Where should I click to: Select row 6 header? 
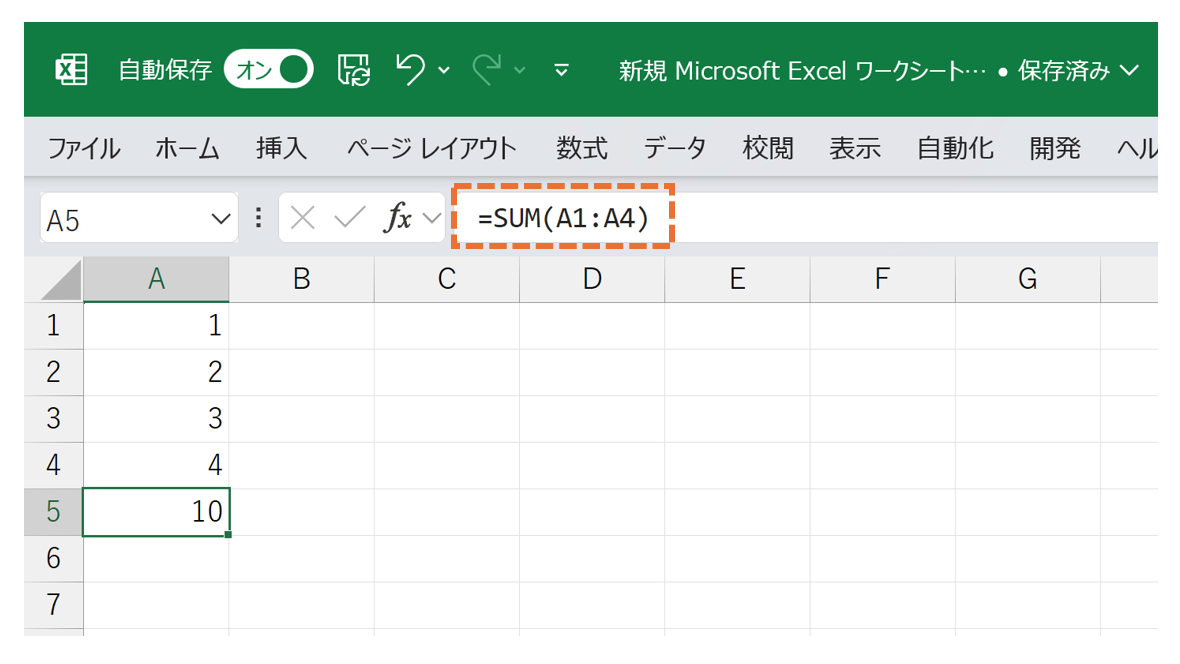point(53,559)
